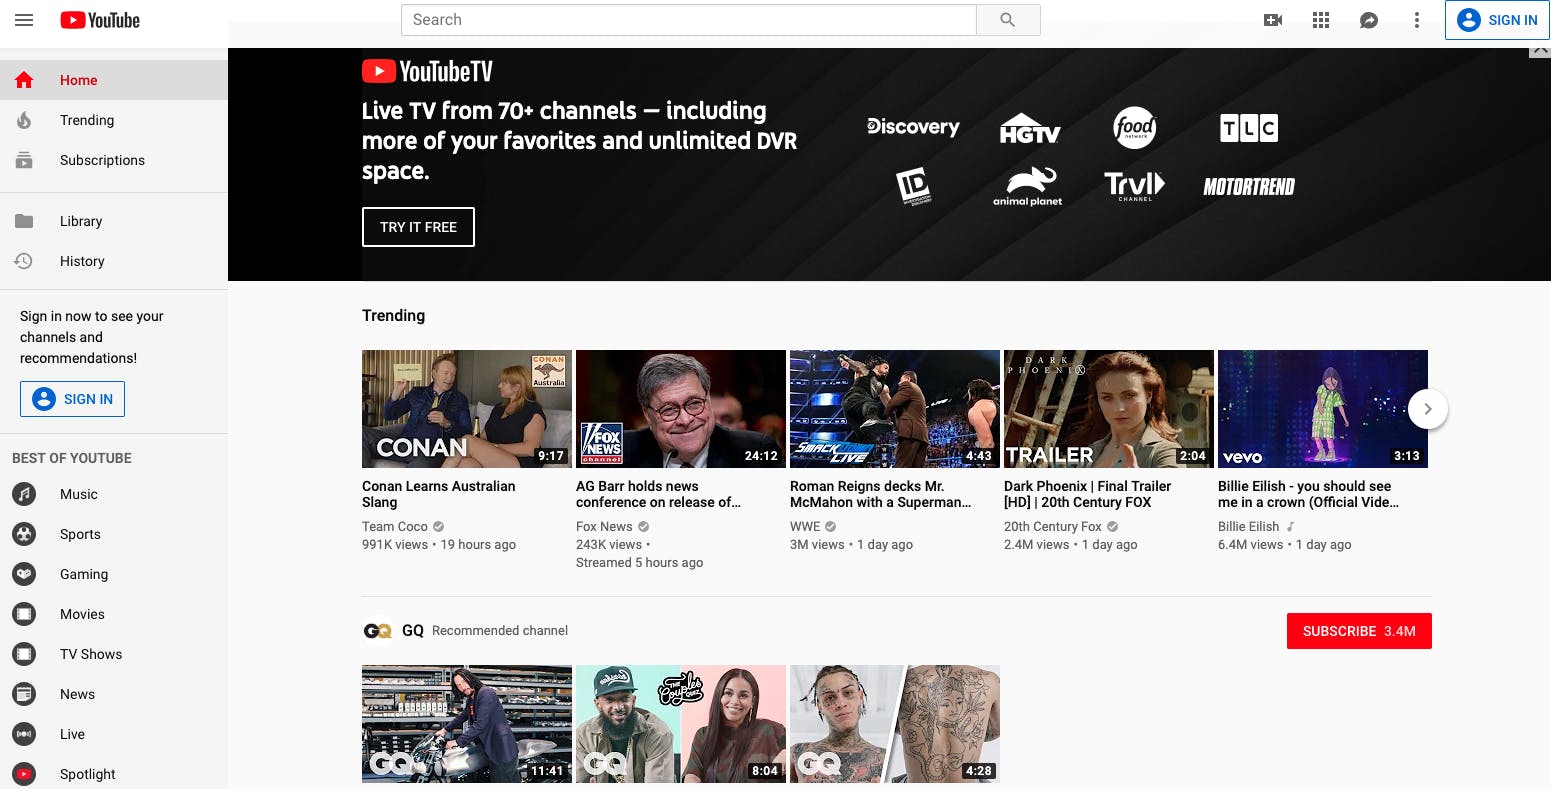The height and width of the screenshot is (789, 1551).
Task: Open the hamburger guide menu
Action: (24, 20)
